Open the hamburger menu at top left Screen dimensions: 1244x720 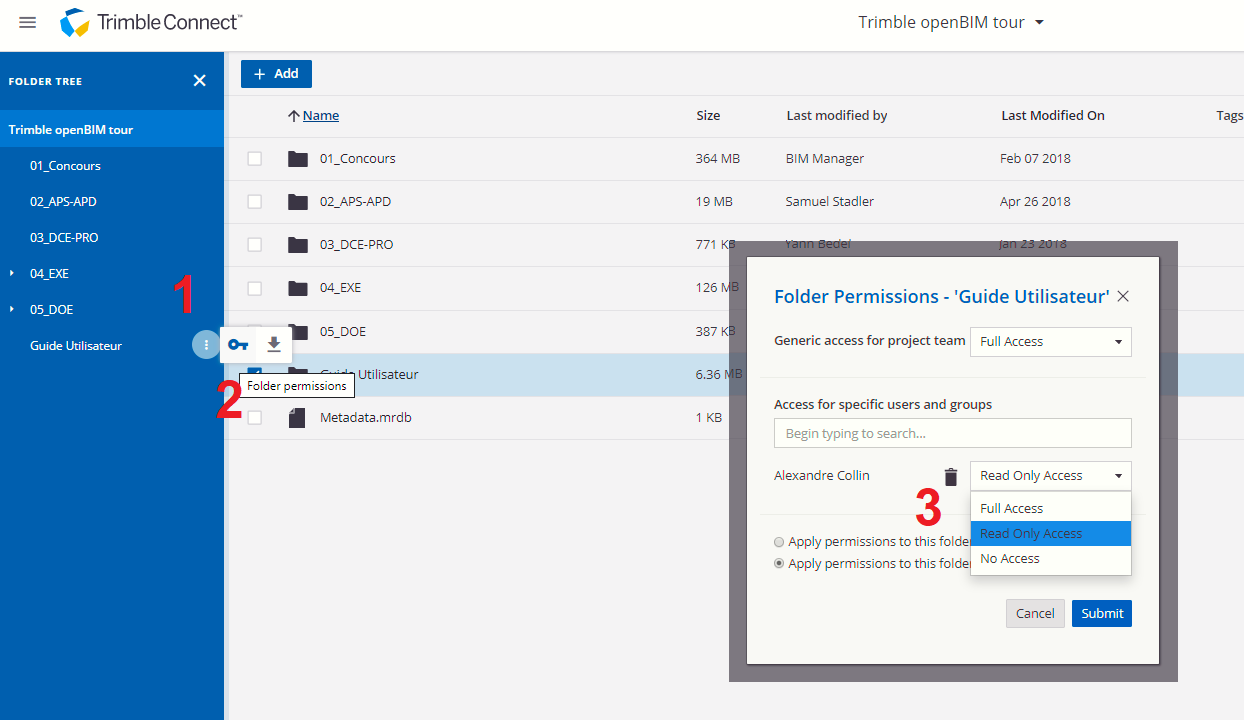(x=27, y=22)
